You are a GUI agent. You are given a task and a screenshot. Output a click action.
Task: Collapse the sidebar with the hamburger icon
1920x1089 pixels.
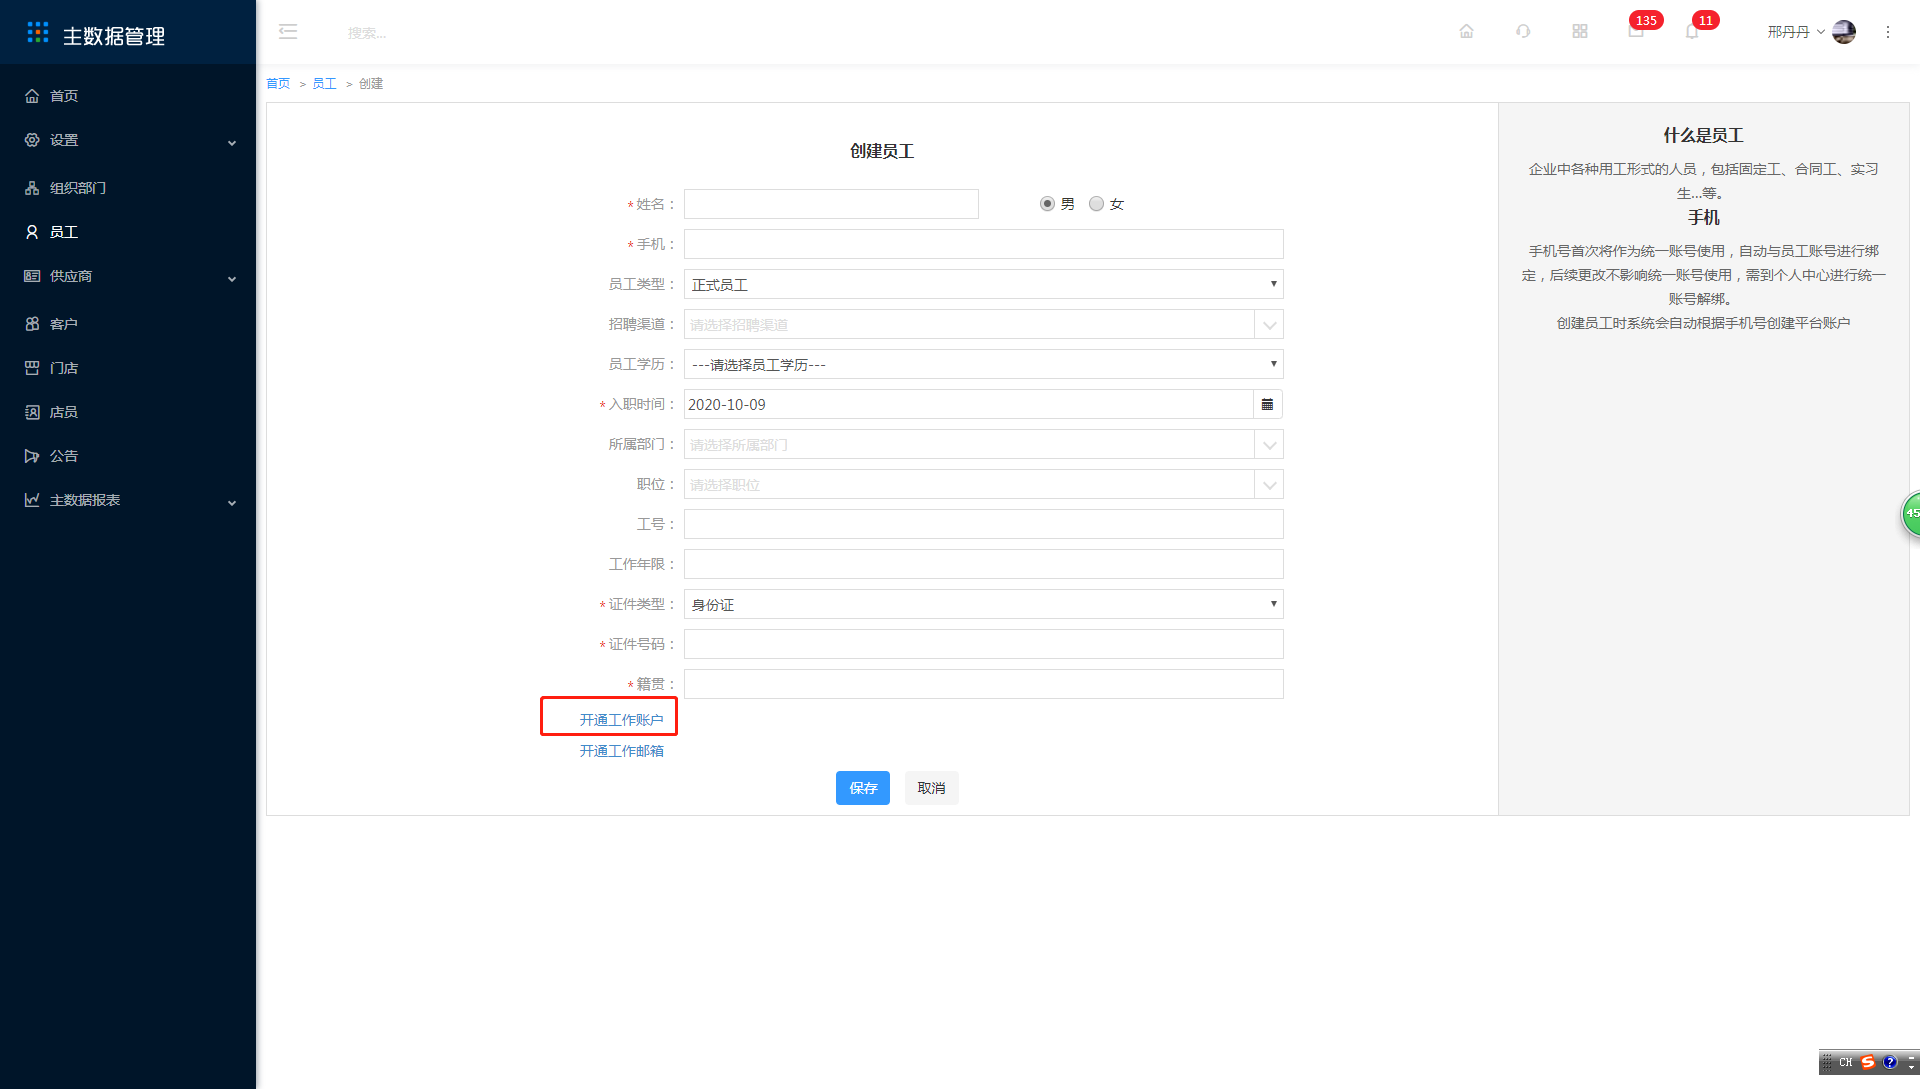(288, 32)
